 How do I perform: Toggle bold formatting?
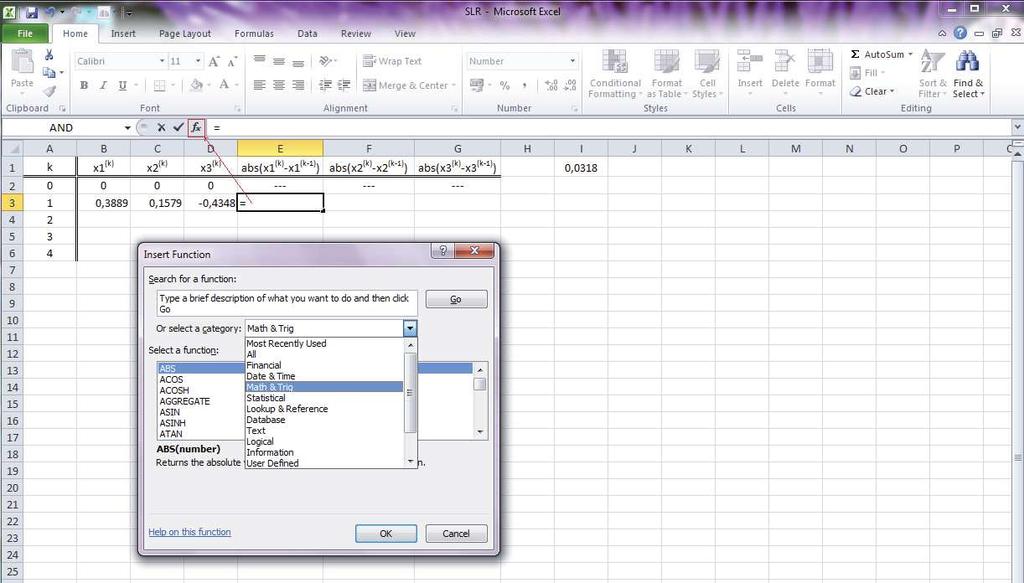point(84,86)
